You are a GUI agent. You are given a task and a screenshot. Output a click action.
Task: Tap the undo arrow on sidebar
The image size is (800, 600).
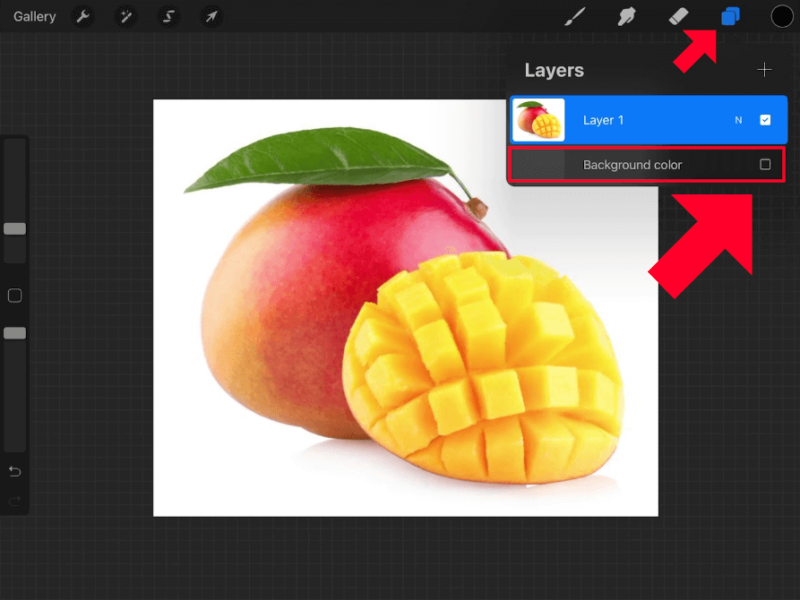coord(13,471)
